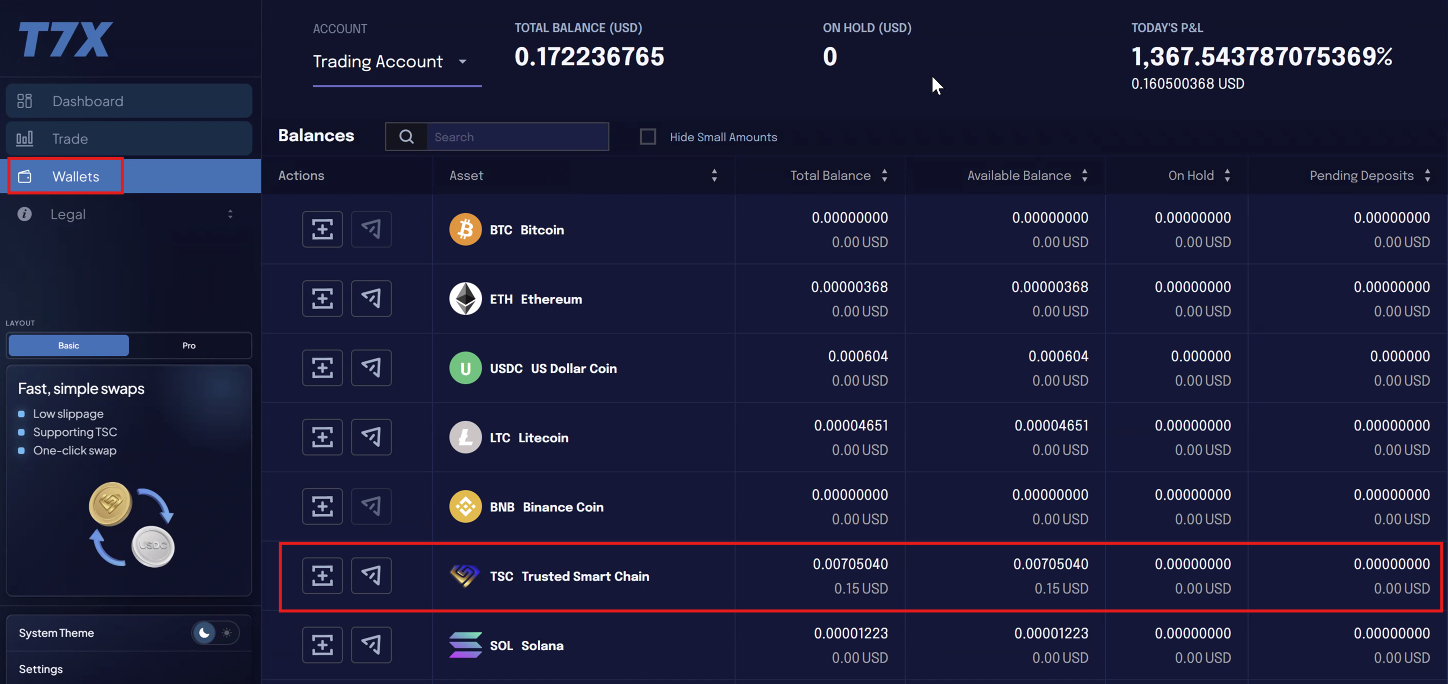Viewport: 1448px width, 684px height.
Task: Click the swap coins illustration
Action: point(131,525)
